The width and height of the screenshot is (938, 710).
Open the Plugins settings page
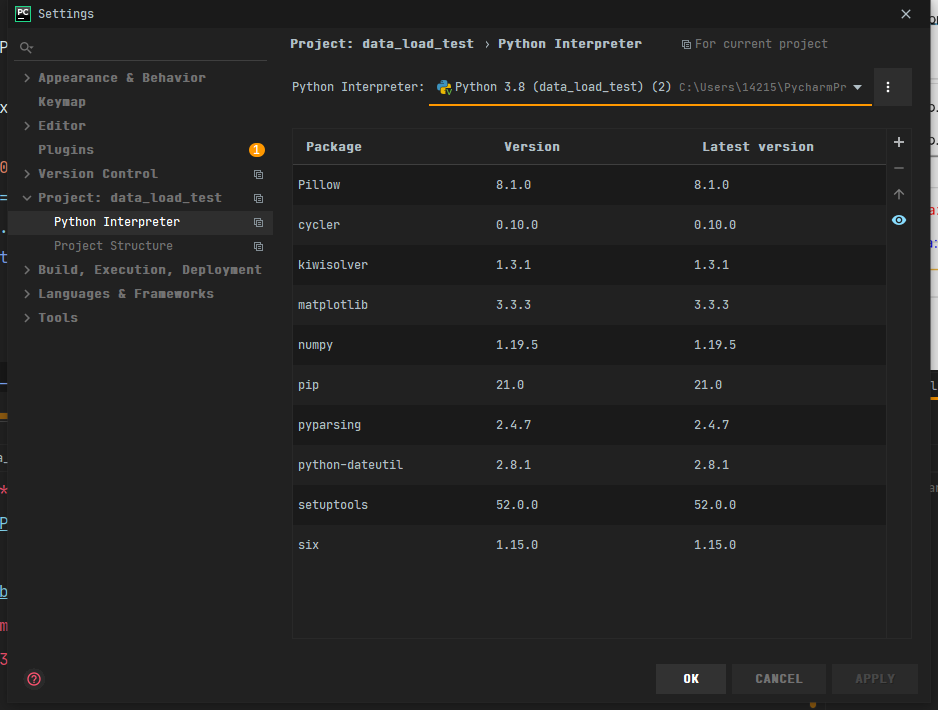66,150
